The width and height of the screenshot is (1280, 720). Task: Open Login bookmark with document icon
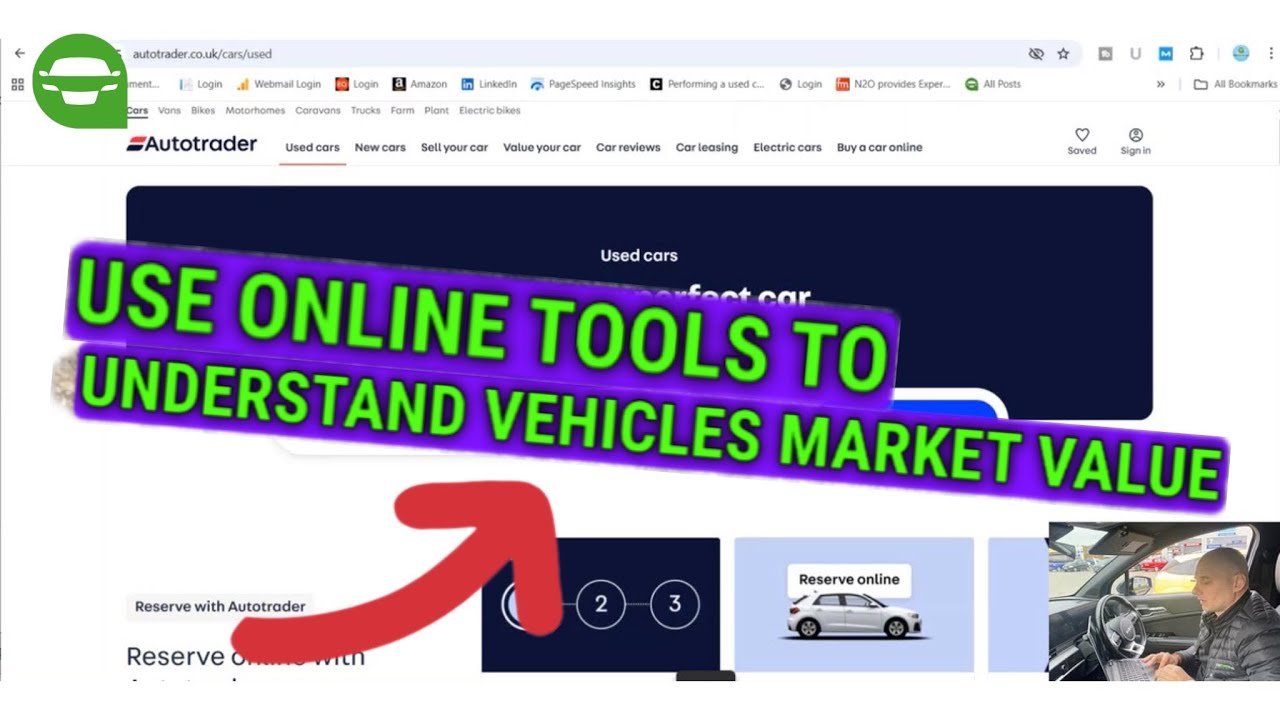pyautogui.click(x=200, y=84)
